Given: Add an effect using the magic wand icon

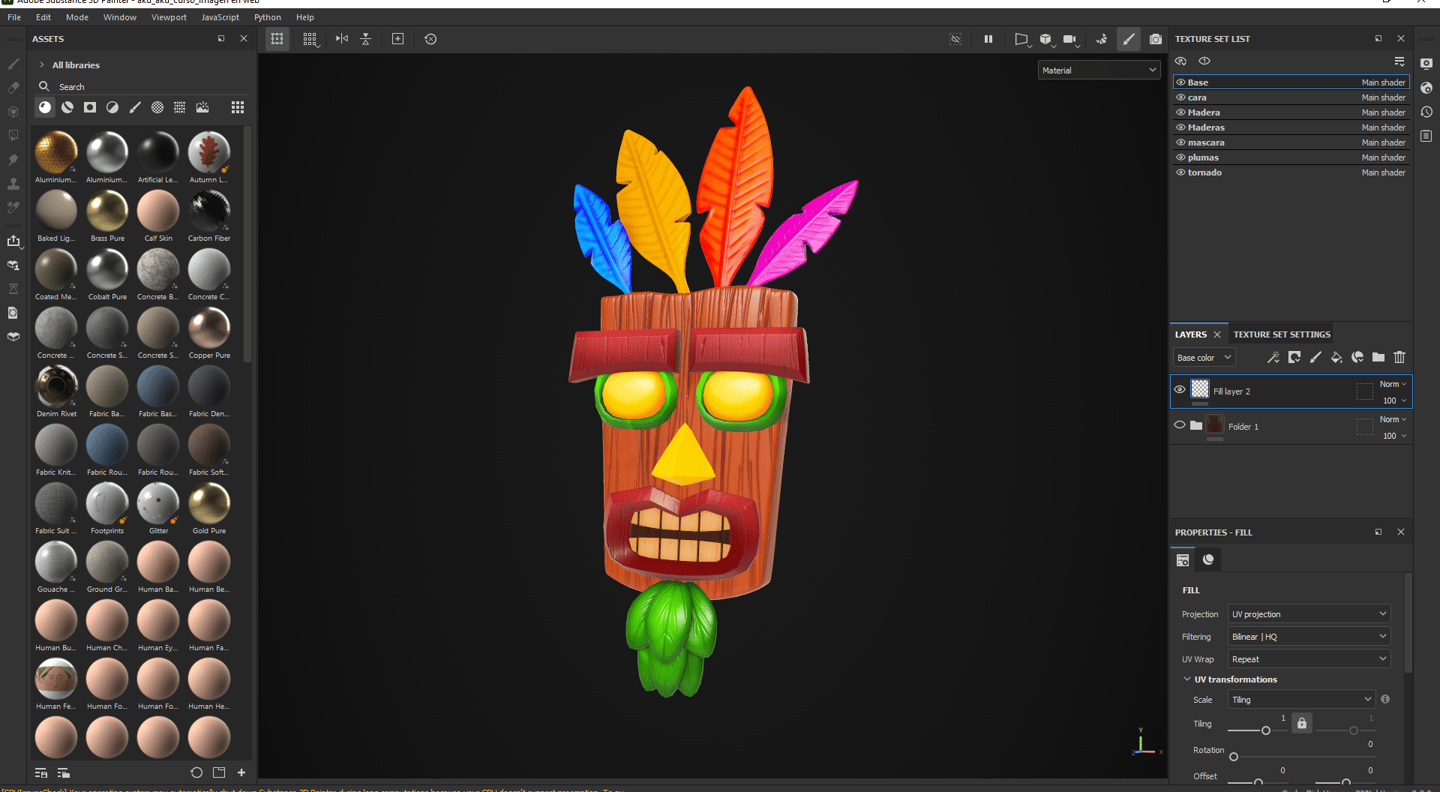Looking at the screenshot, I should (1273, 357).
